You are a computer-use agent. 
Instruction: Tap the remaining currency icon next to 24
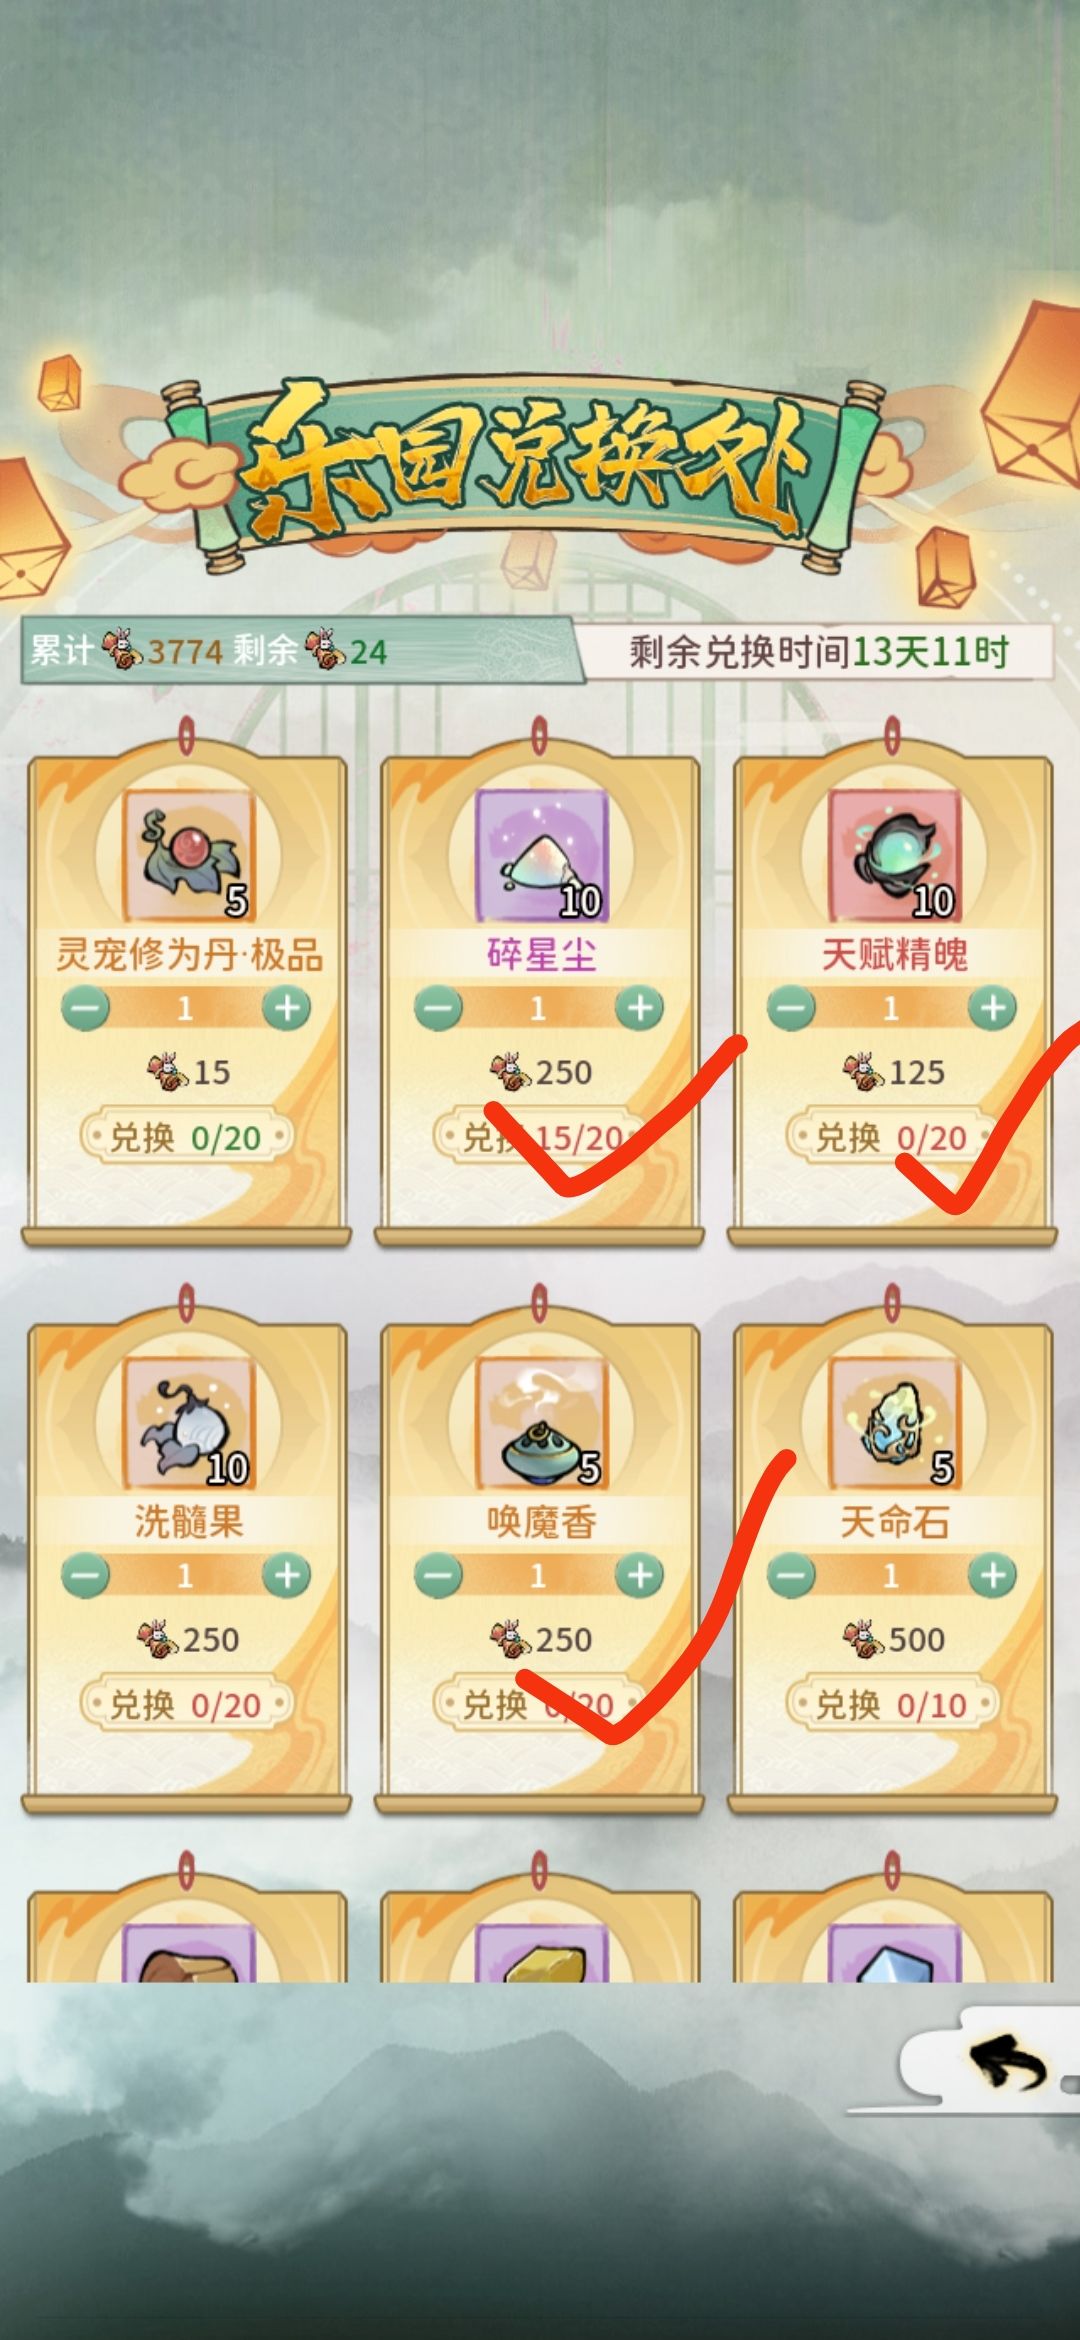[325, 649]
